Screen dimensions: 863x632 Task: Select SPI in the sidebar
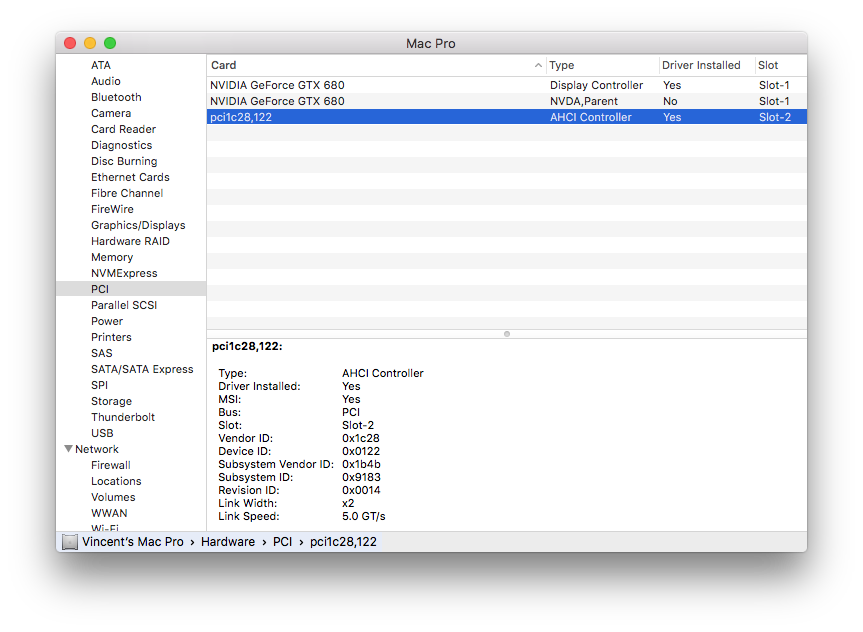pyautogui.click(x=99, y=384)
